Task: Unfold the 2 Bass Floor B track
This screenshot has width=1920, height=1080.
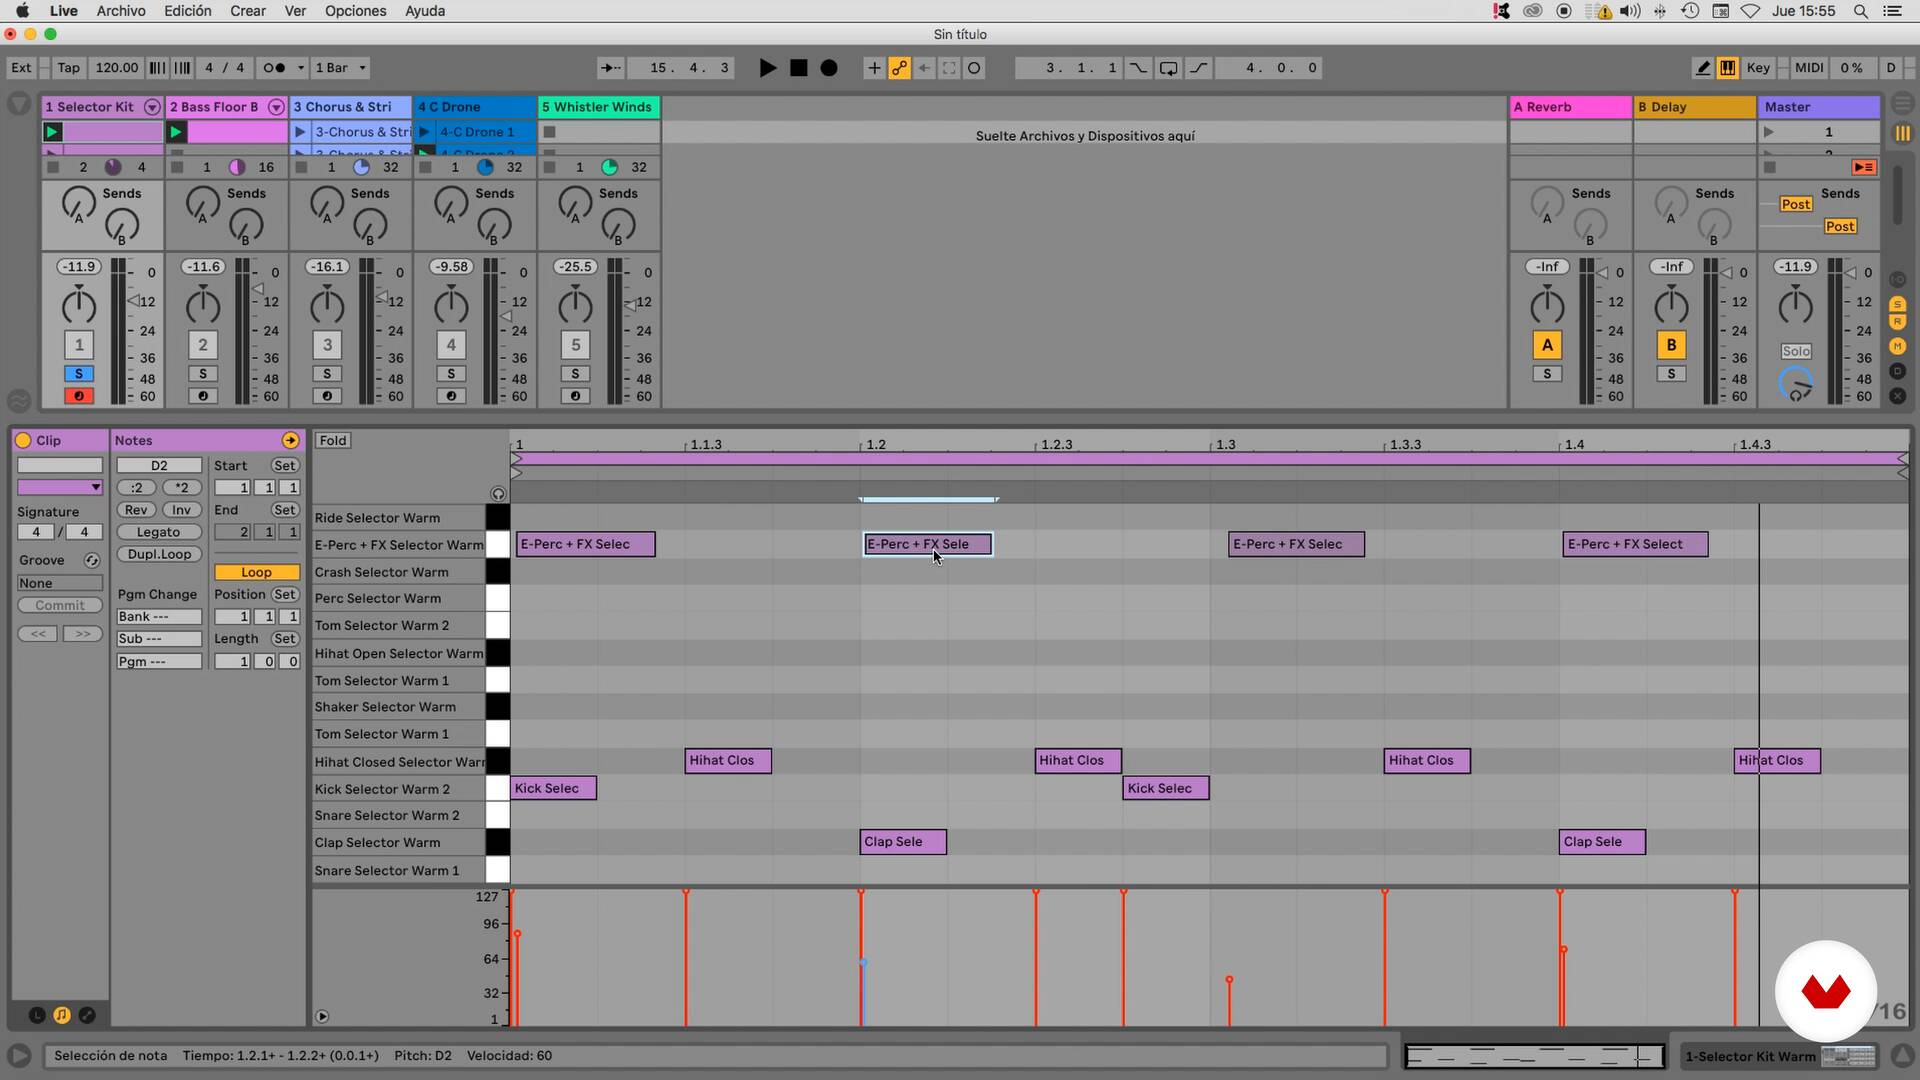Action: click(x=276, y=107)
